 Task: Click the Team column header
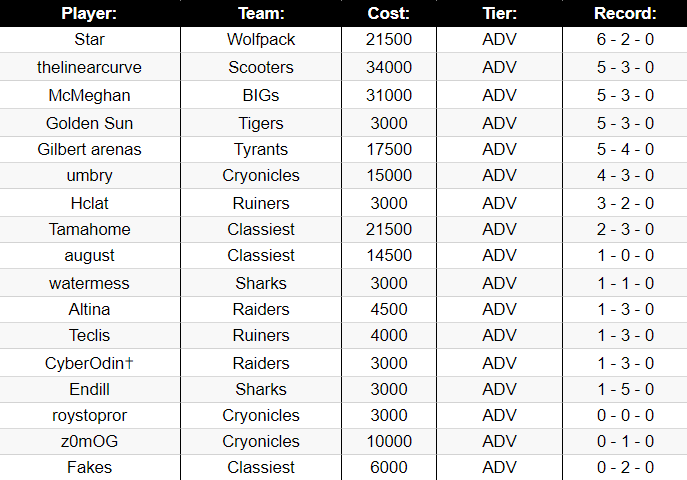click(x=261, y=13)
